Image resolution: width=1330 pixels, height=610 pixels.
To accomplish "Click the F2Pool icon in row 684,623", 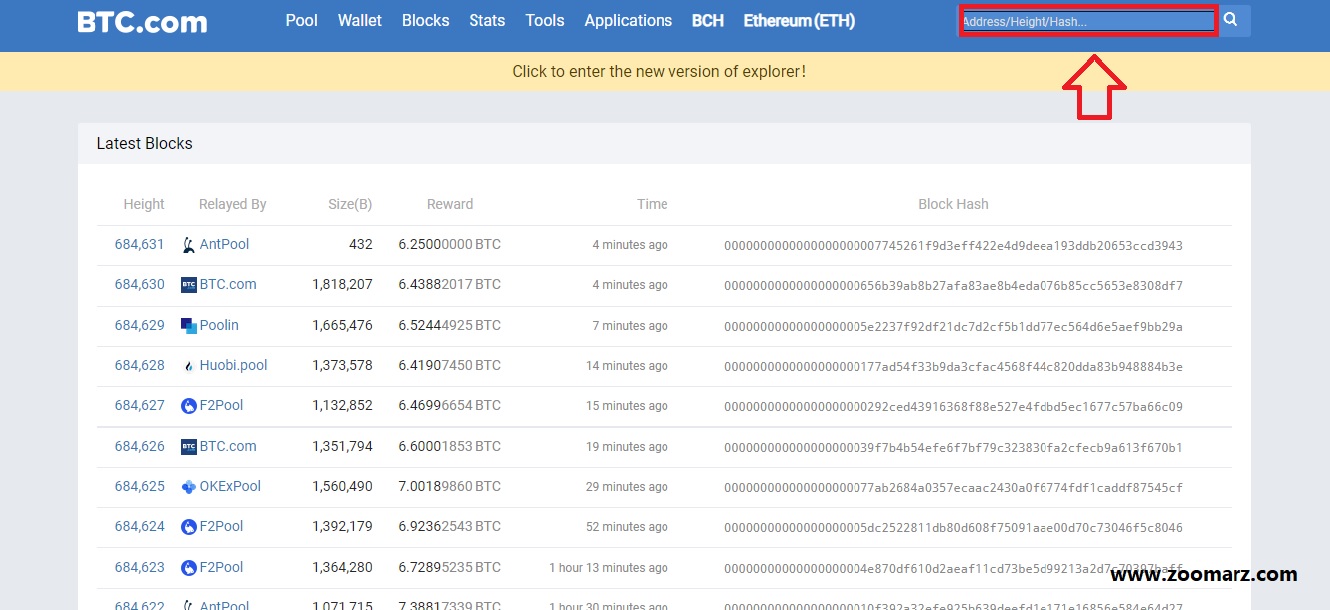I will 188,568.
